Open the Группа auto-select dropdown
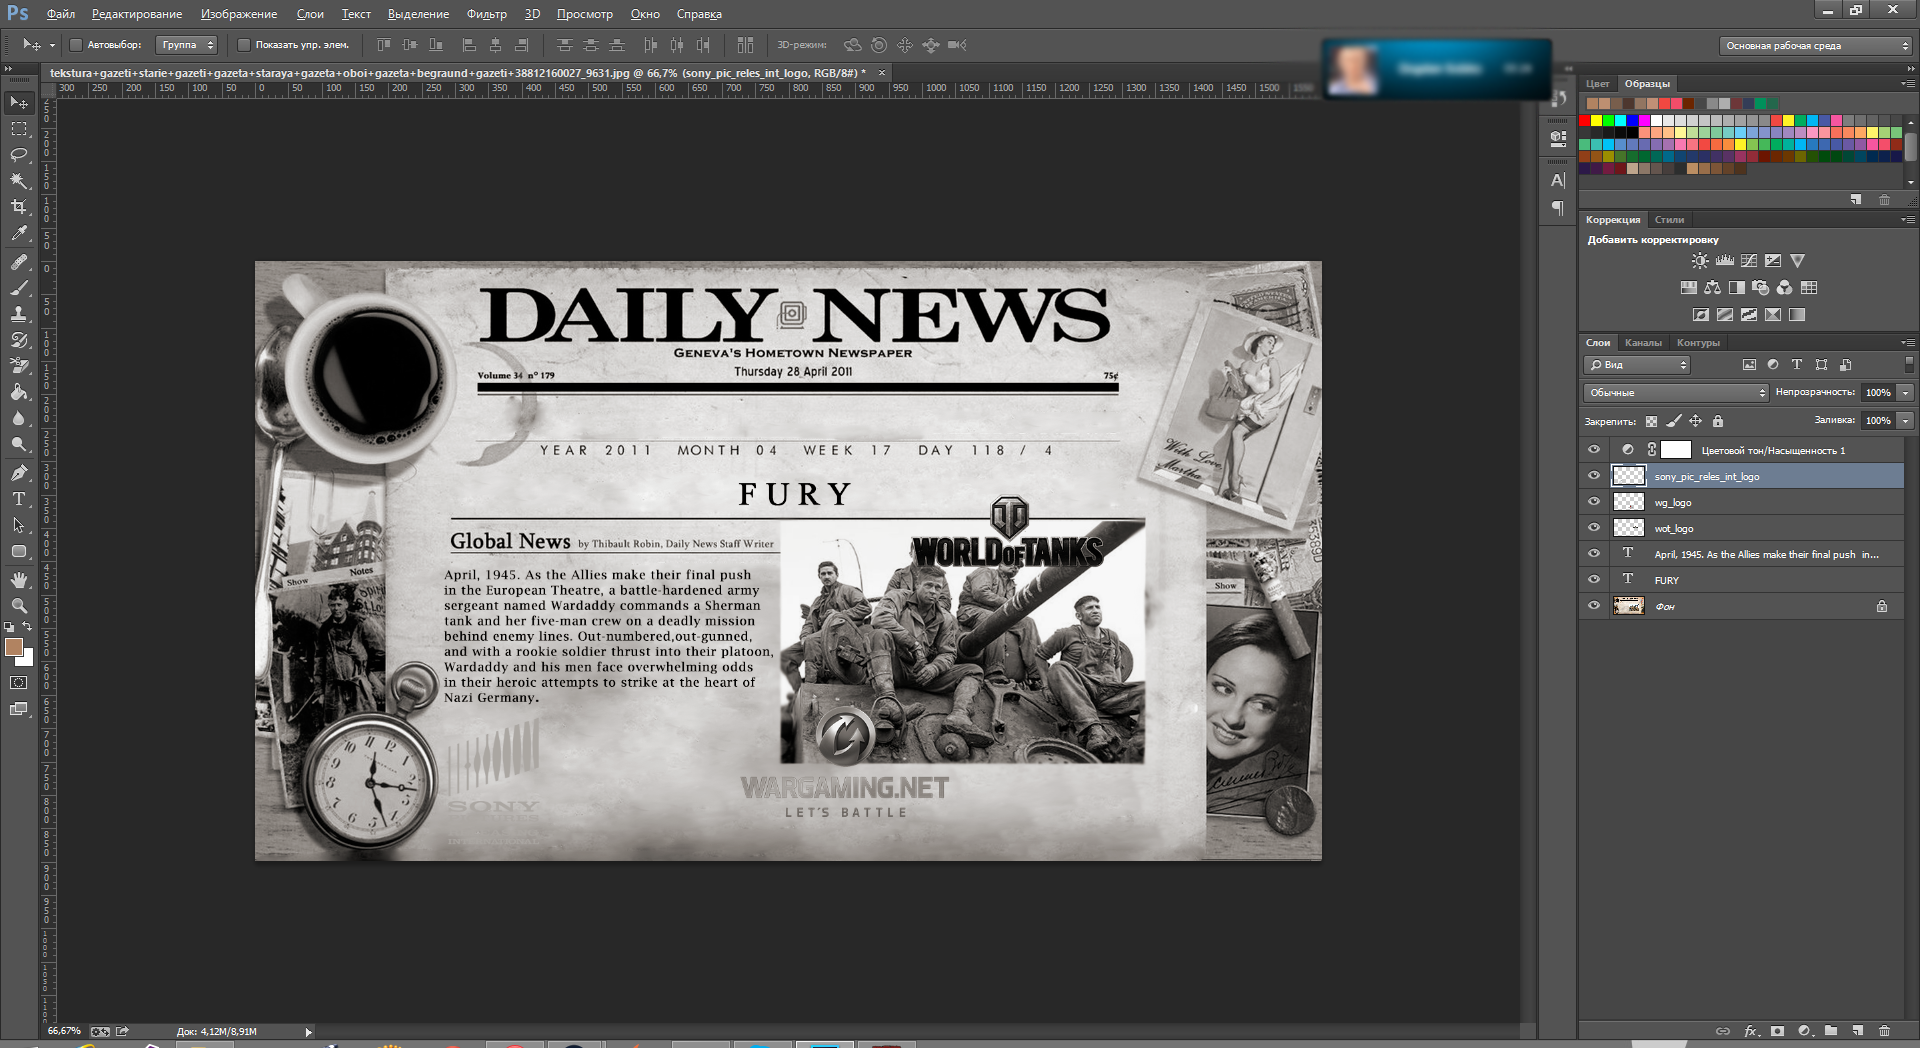 click(187, 45)
